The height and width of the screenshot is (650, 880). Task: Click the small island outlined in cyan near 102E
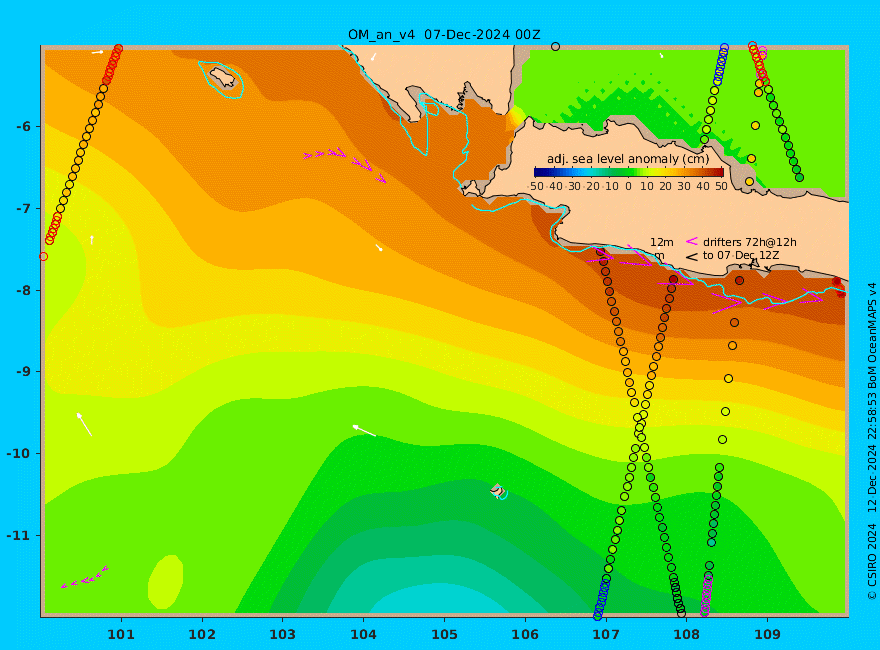(x=223, y=78)
